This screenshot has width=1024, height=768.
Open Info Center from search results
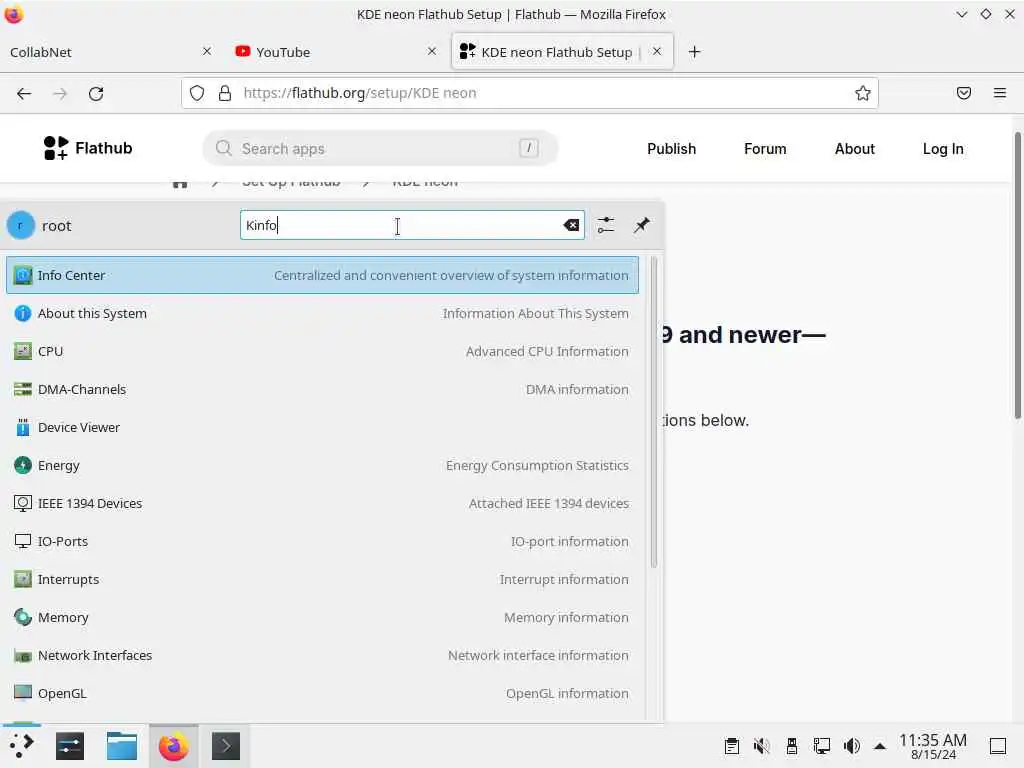[322, 275]
